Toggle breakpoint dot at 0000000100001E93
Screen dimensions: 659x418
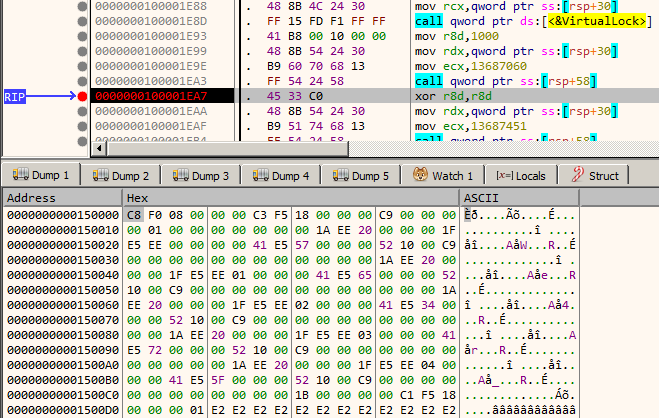click(82, 36)
